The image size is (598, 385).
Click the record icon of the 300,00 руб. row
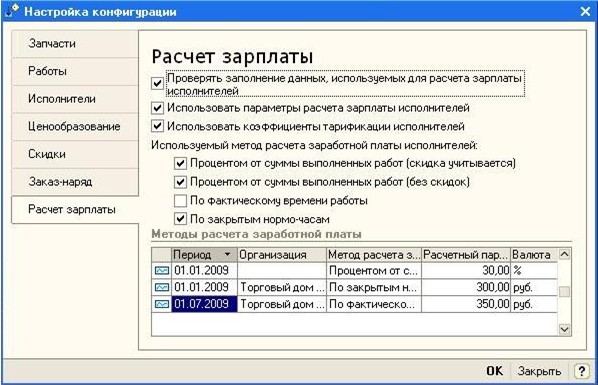pos(162,287)
